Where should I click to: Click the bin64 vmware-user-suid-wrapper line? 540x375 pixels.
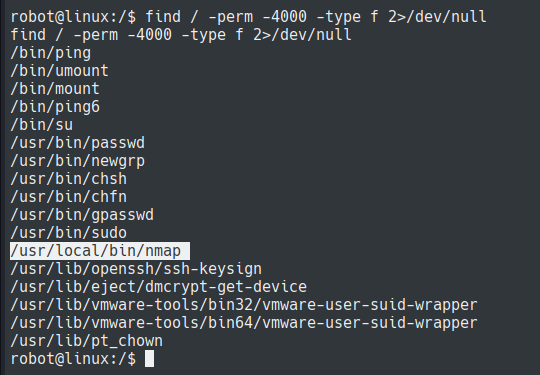244,323
